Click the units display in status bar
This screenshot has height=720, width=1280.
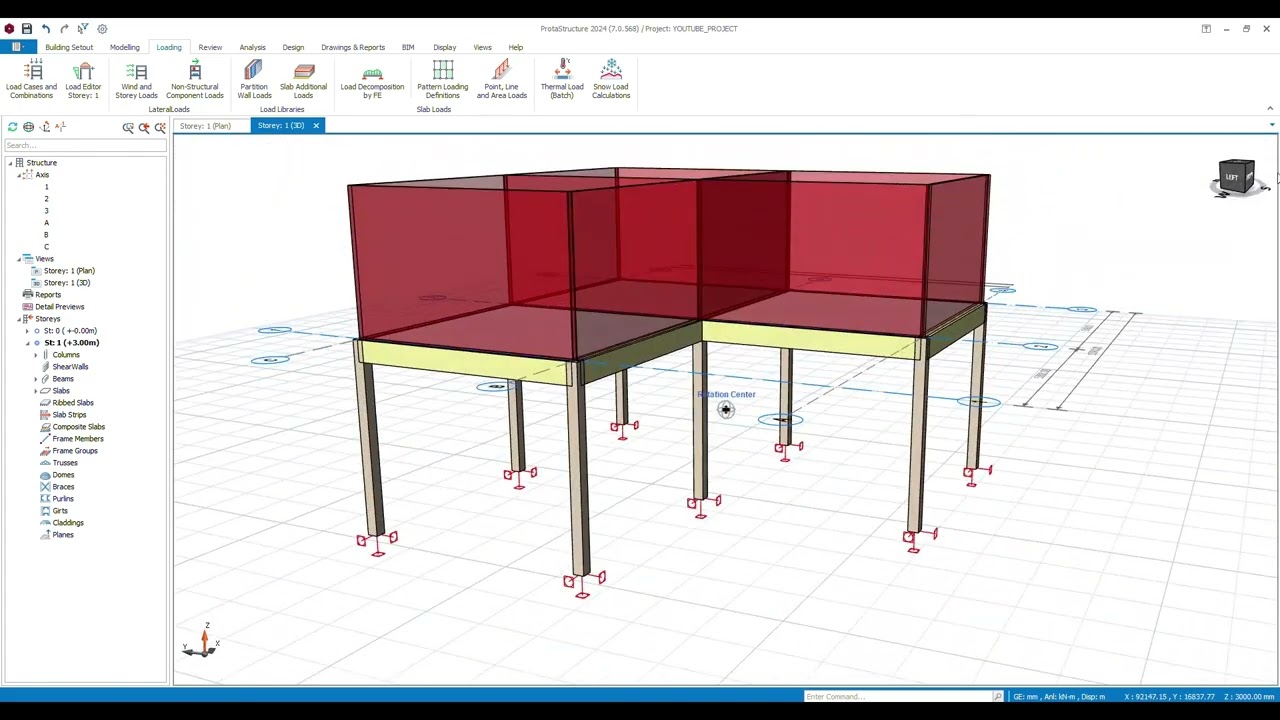click(x=1059, y=696)
